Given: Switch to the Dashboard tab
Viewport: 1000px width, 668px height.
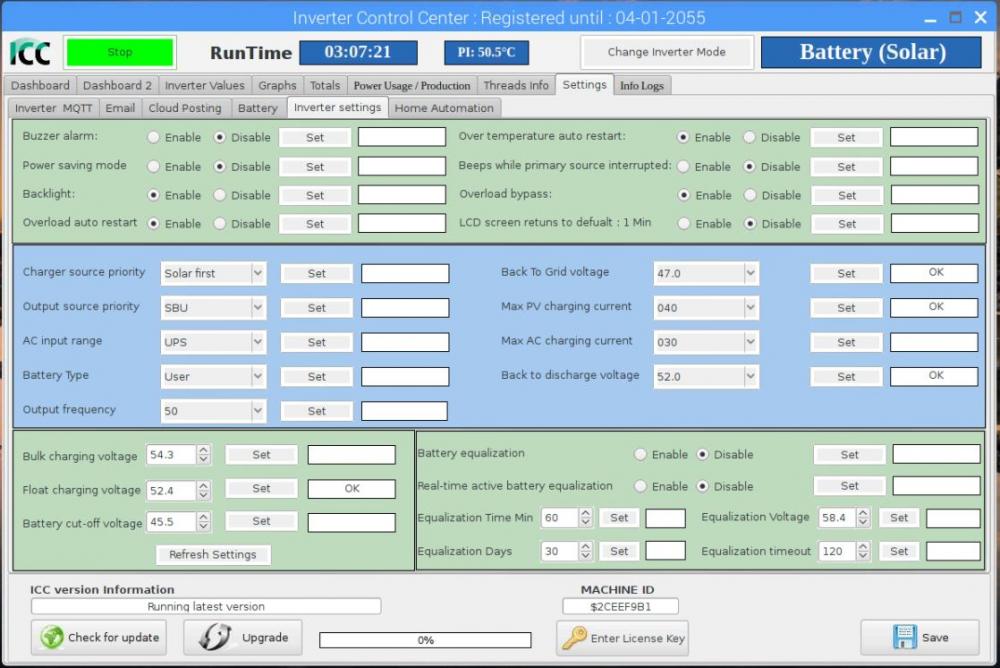Looking at the screenshot, I should [x=40, y=85].
